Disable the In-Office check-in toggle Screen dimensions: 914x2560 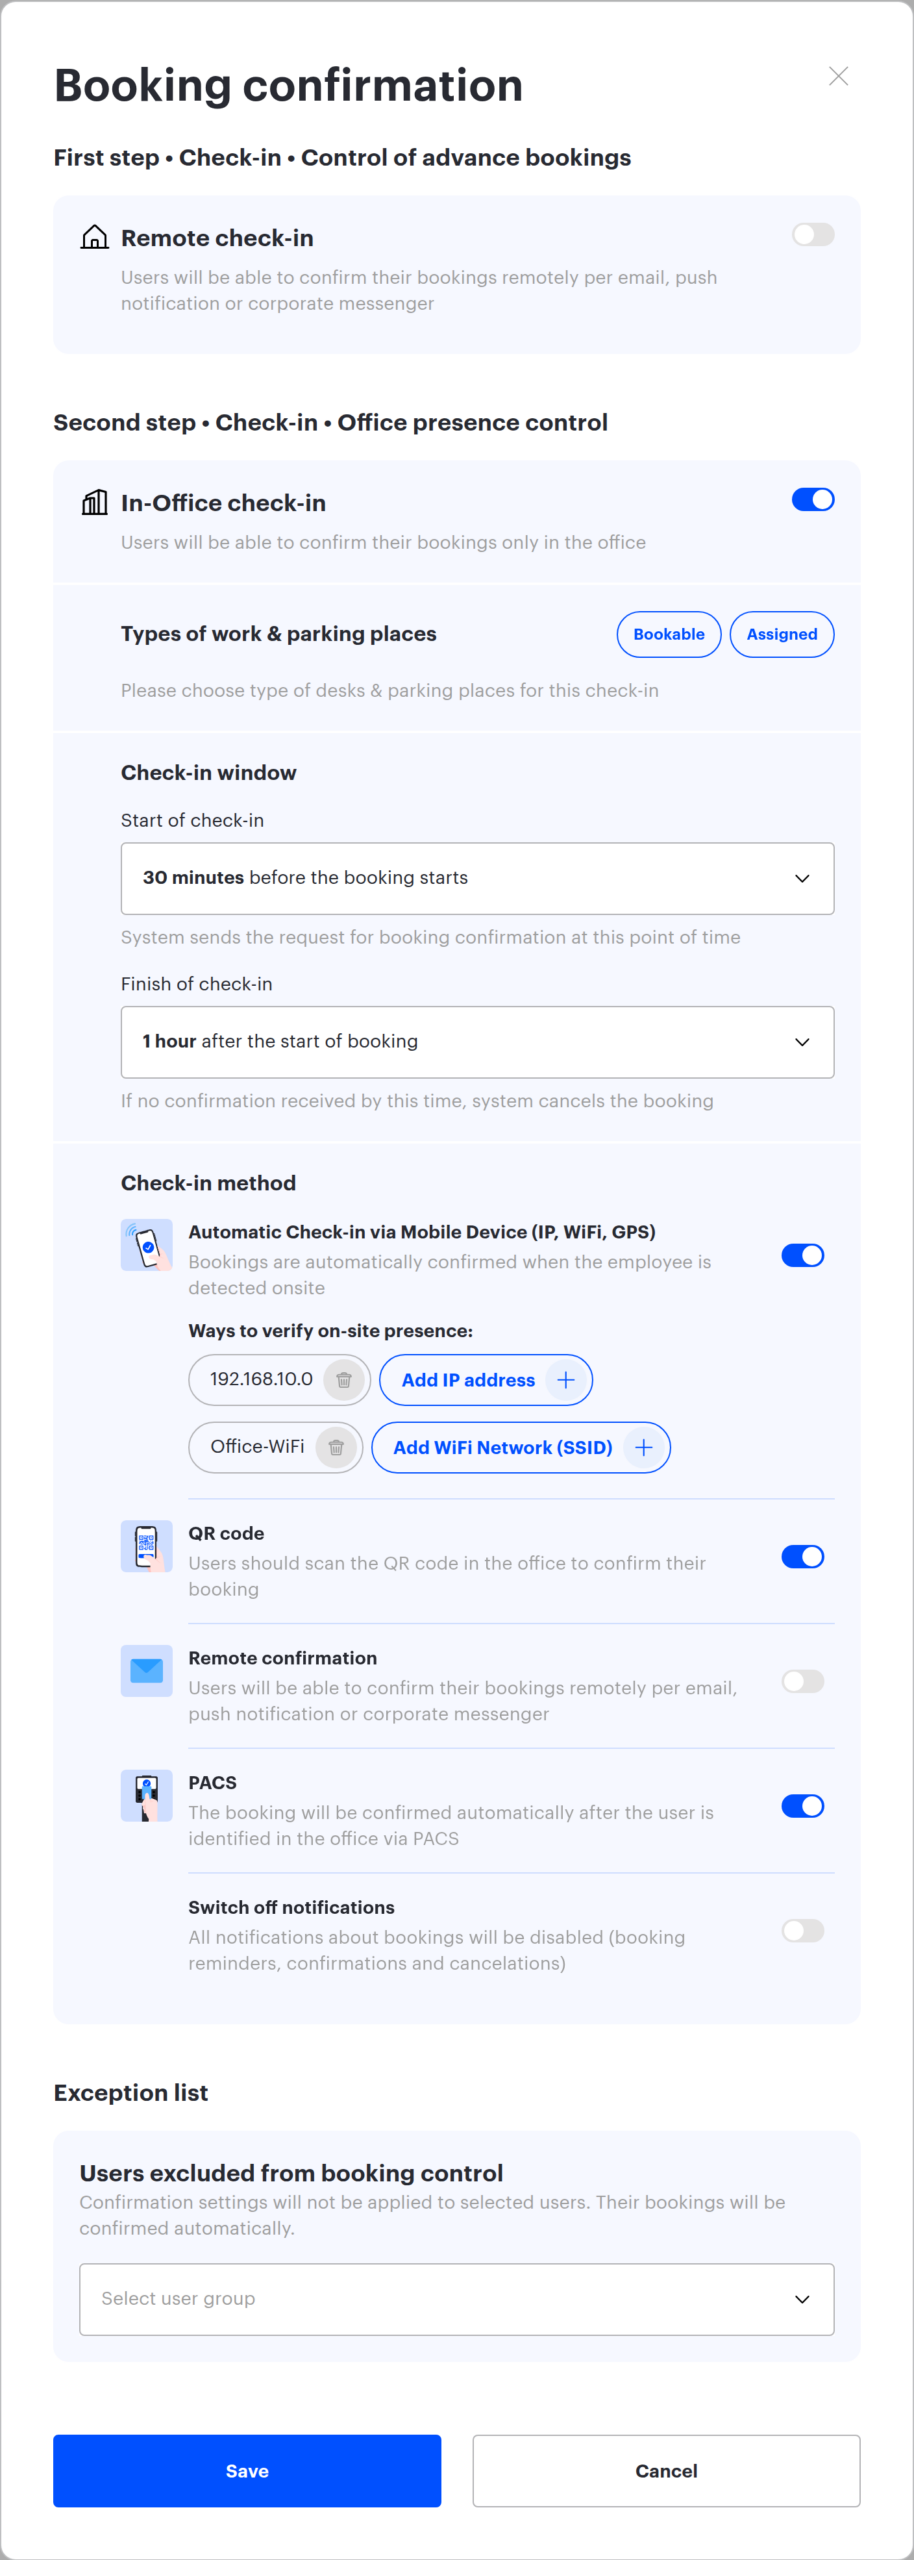pos(813,500)
